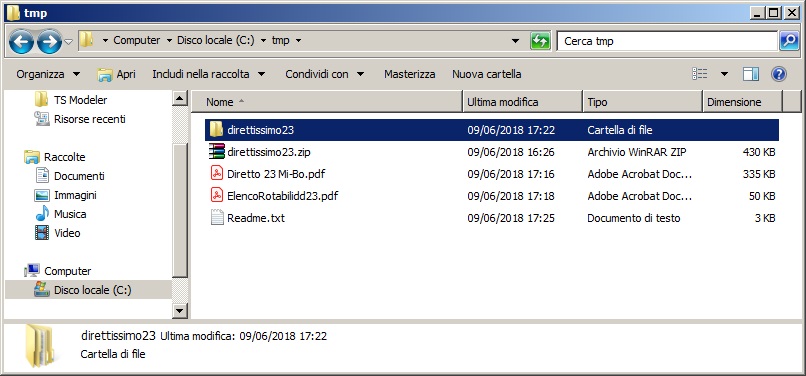This screenshot has height=376, width=806.
Task: Sort by Tipo column header
Action: point(643,102)
